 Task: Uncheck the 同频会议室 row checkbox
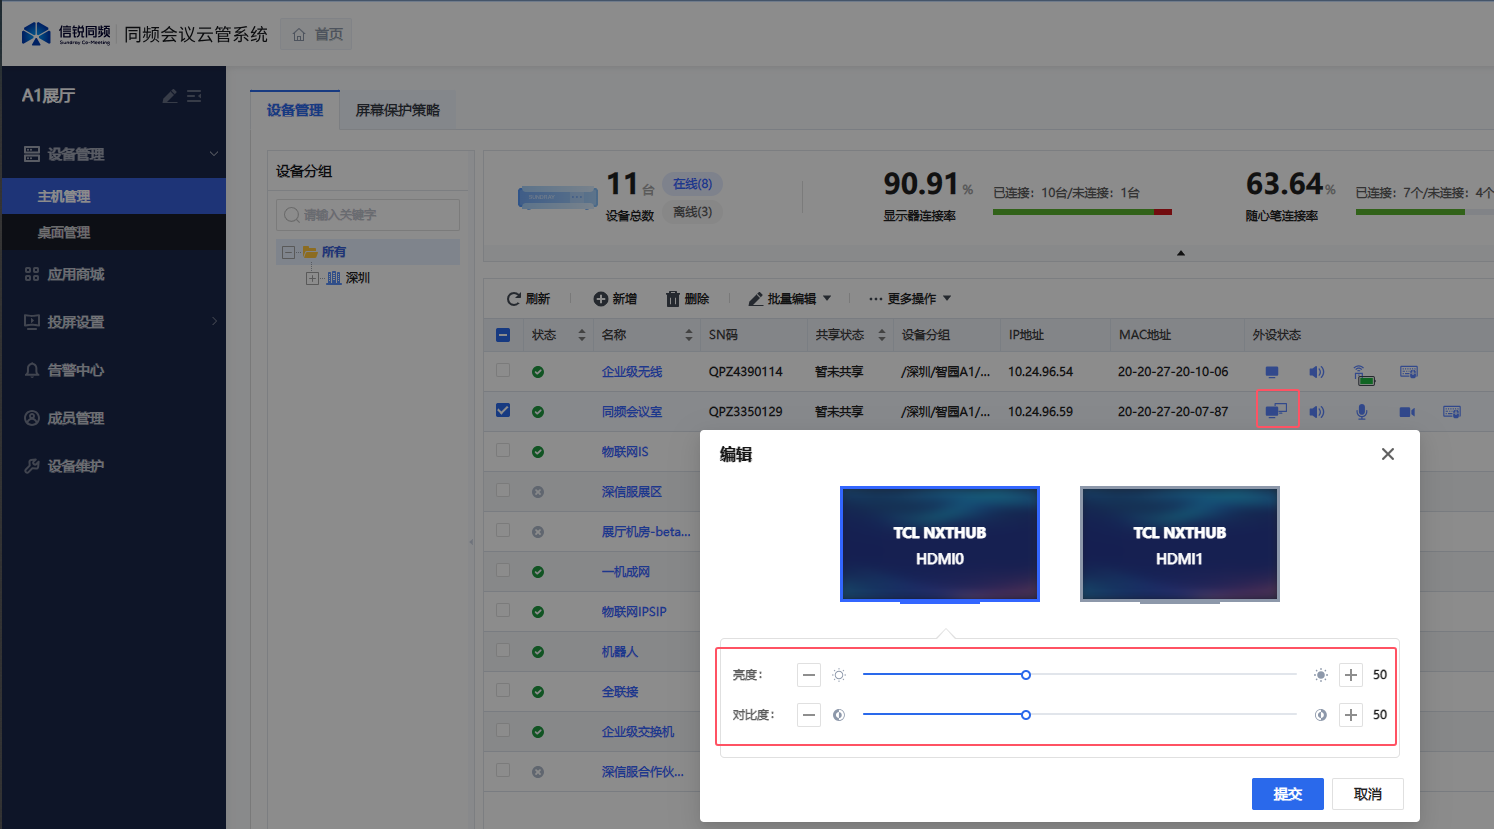click(x=503, y=410)
